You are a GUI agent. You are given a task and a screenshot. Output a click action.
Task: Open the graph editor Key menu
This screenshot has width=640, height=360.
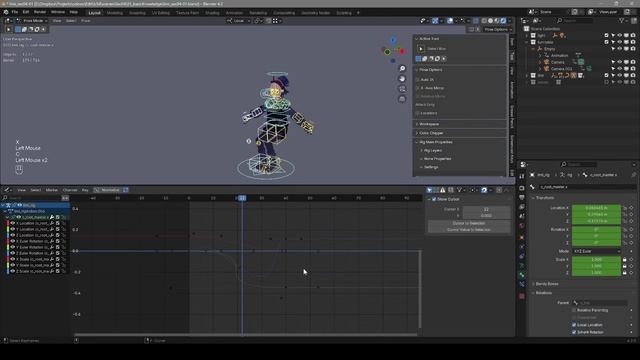[85, 190]
